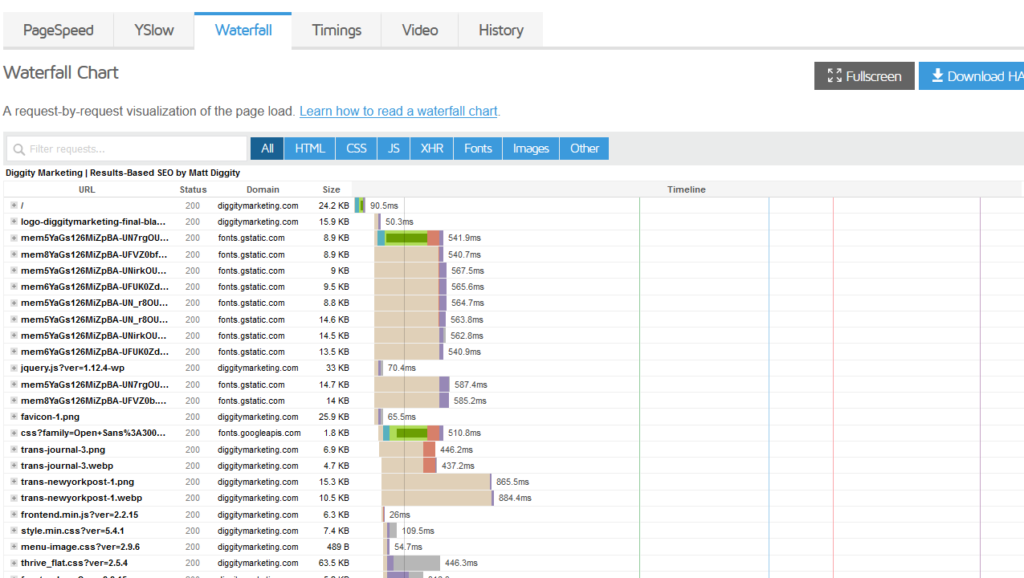The width and height of the screenshot is (1024, 578).
Task: Click the Download HAR arrow icon
Action: [x=938, y=76]
